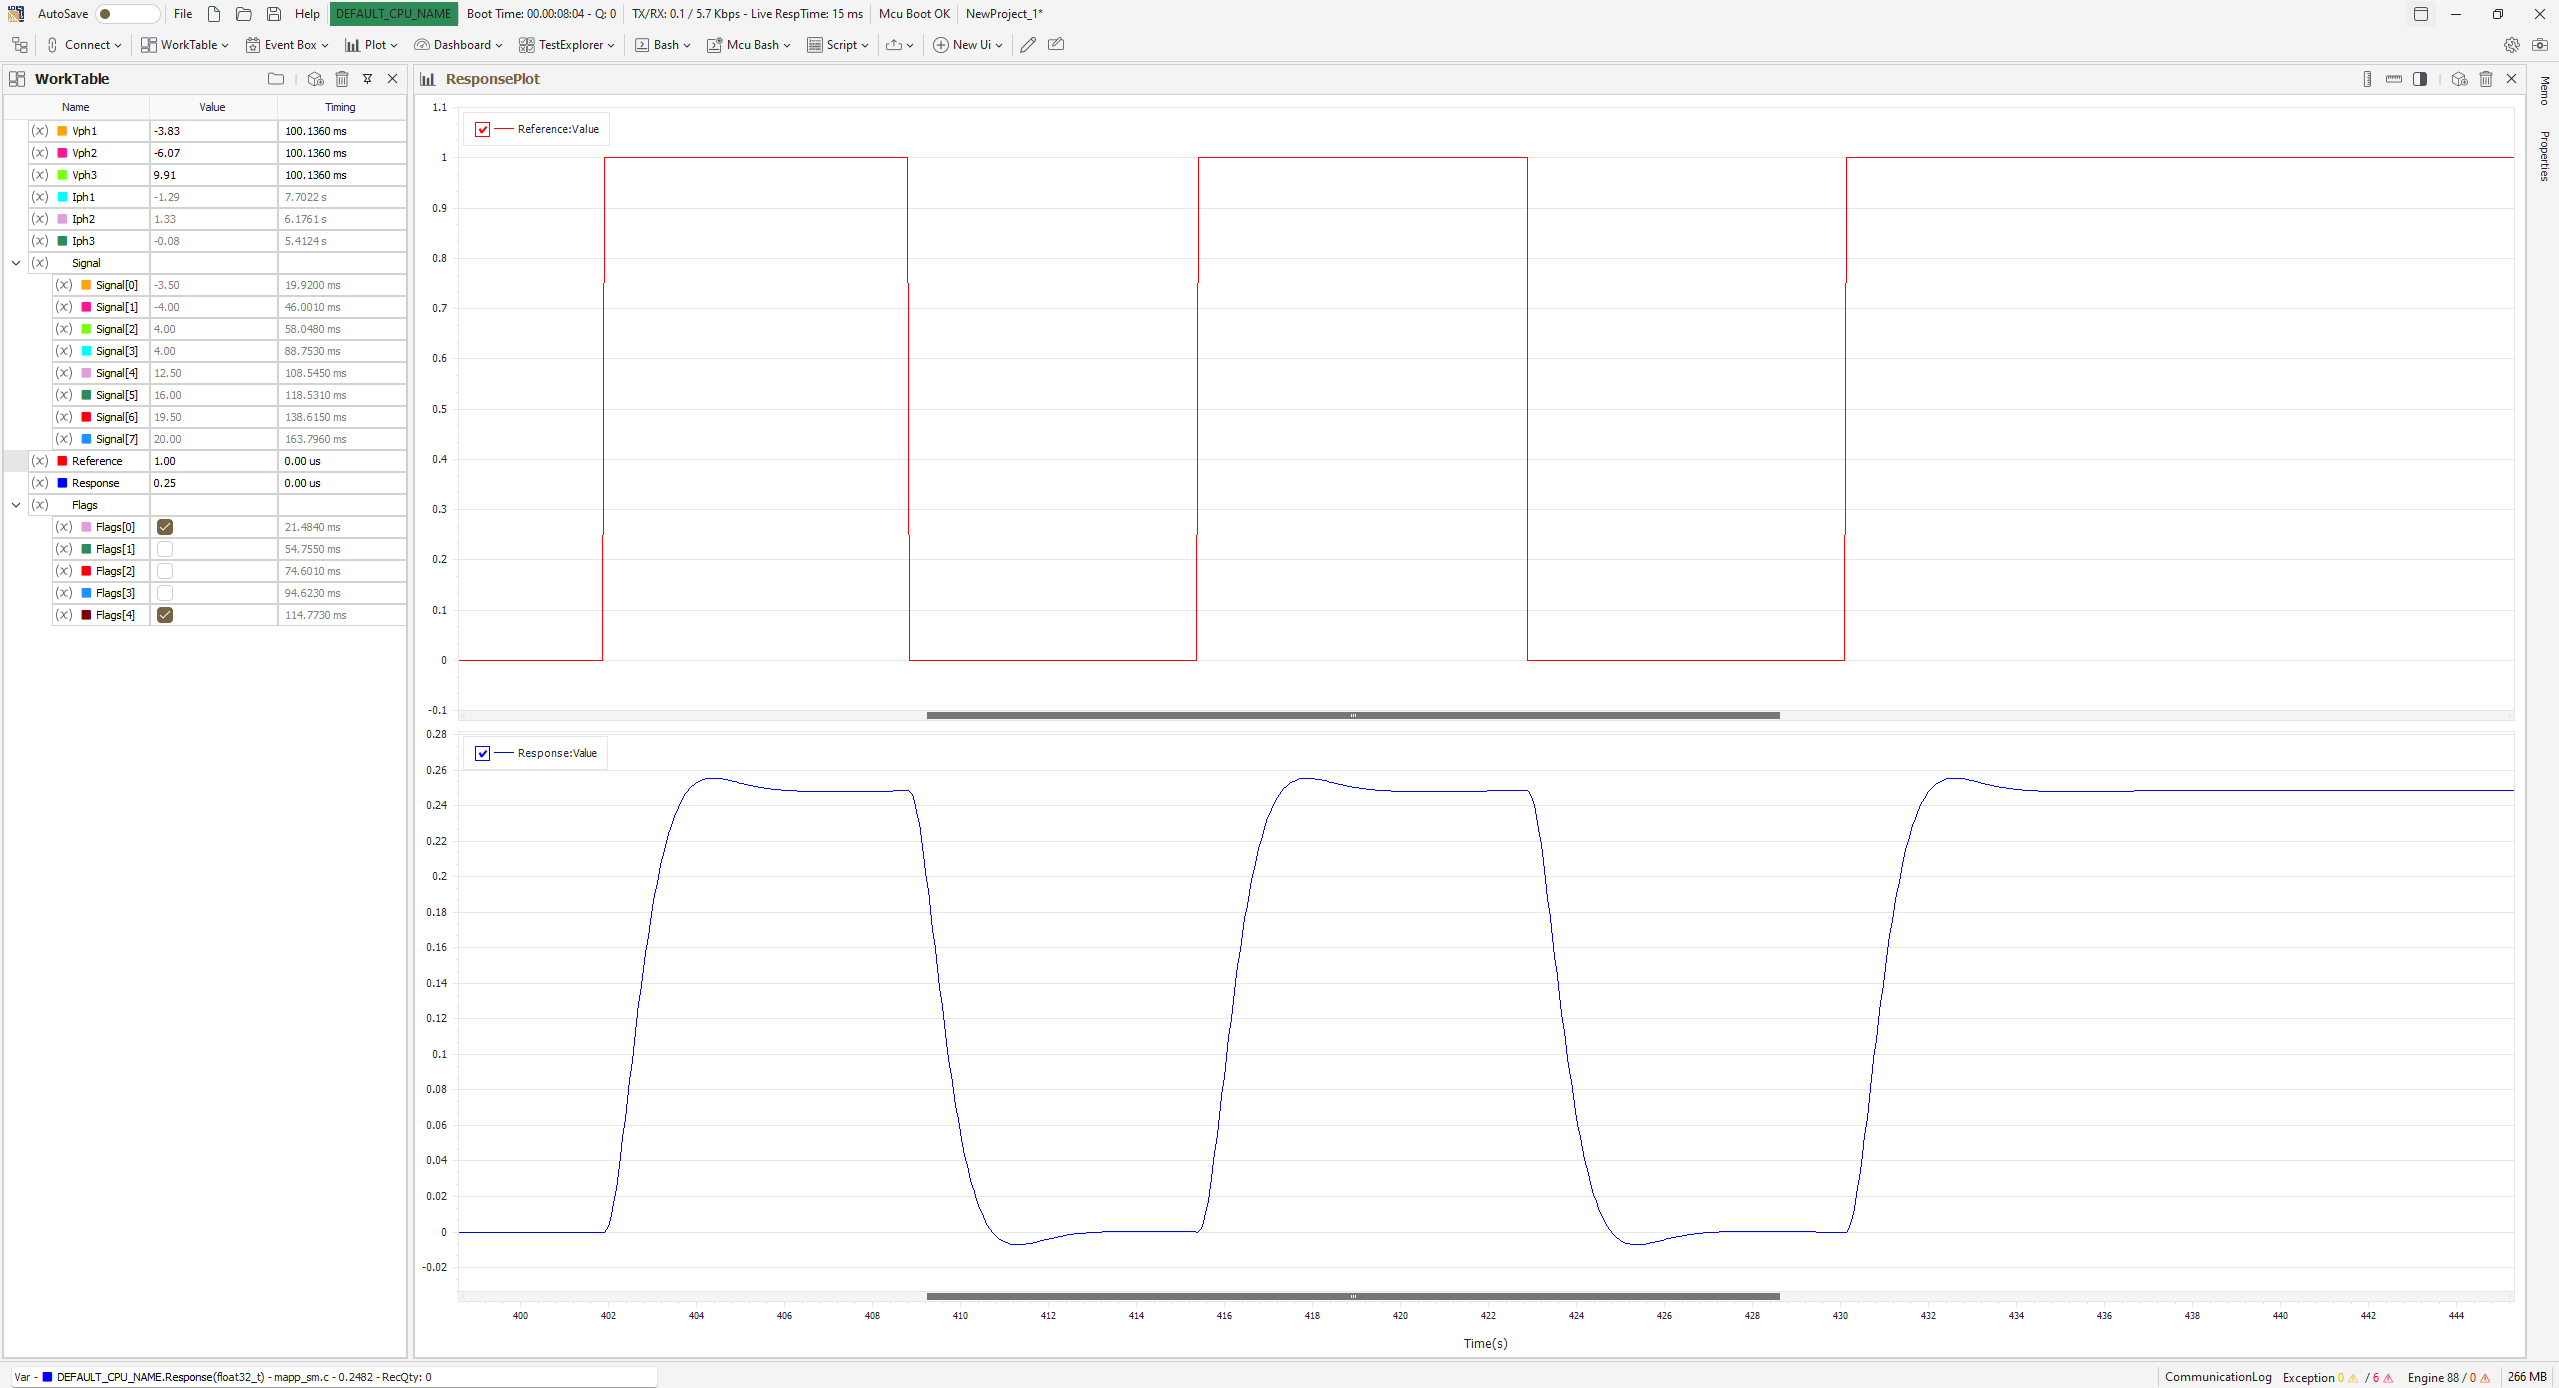Image resolution: width=2559 pixels, height=1388 pixels.
Task: Open CommunicationLog in status bar
Action: click(2218, 1377)
